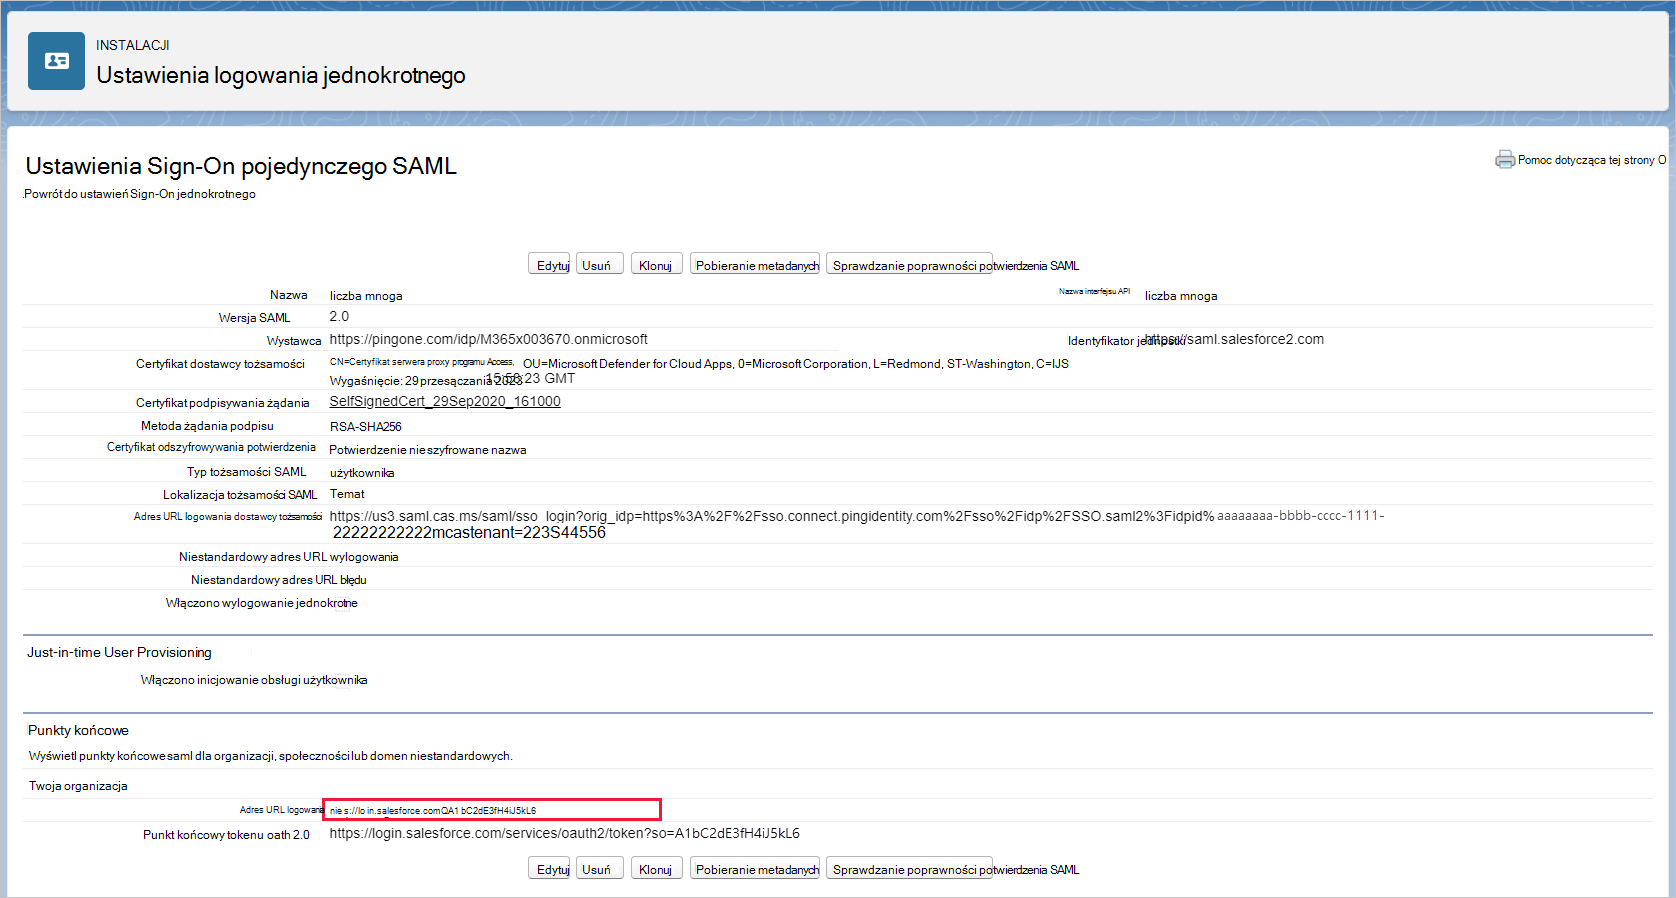Image resolution: width=1676 pixels, height=898 pixels.
Task: Click the issuer URL https://pingone.com/idp/M365x003670.onmicrosoft
Action: coord(488,339)
